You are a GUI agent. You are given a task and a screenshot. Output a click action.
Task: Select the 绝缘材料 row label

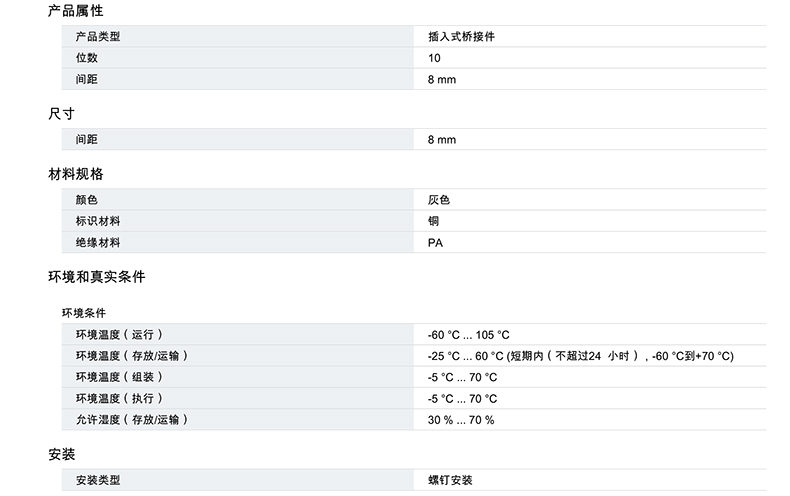click(x=98, y=242)
